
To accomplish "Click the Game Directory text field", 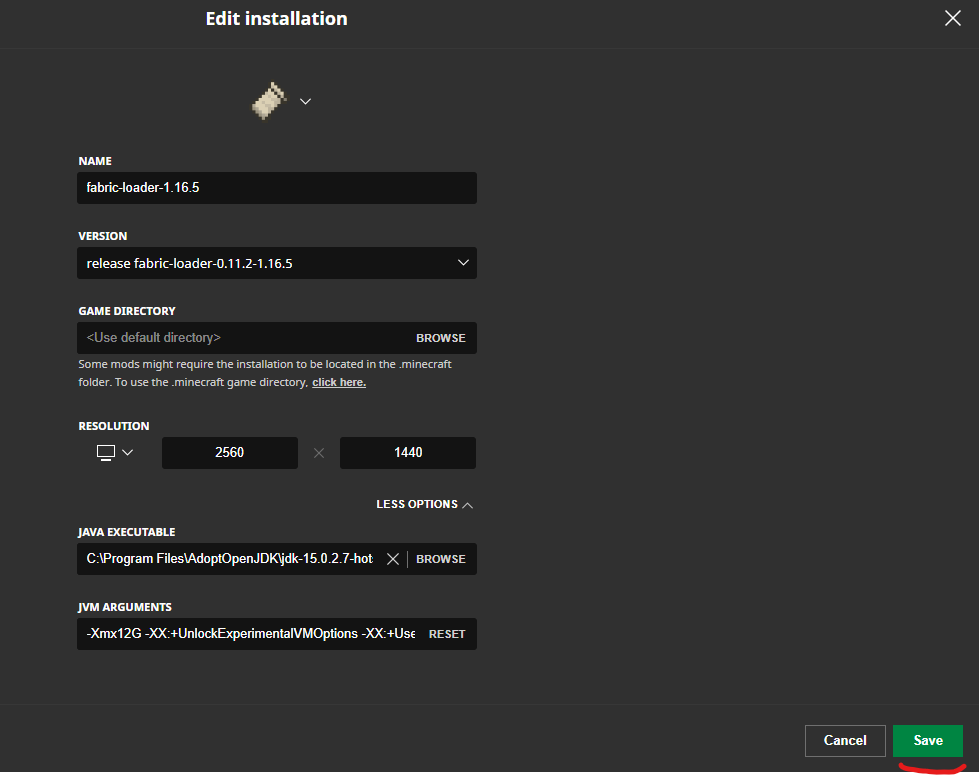I will (244, 338).
